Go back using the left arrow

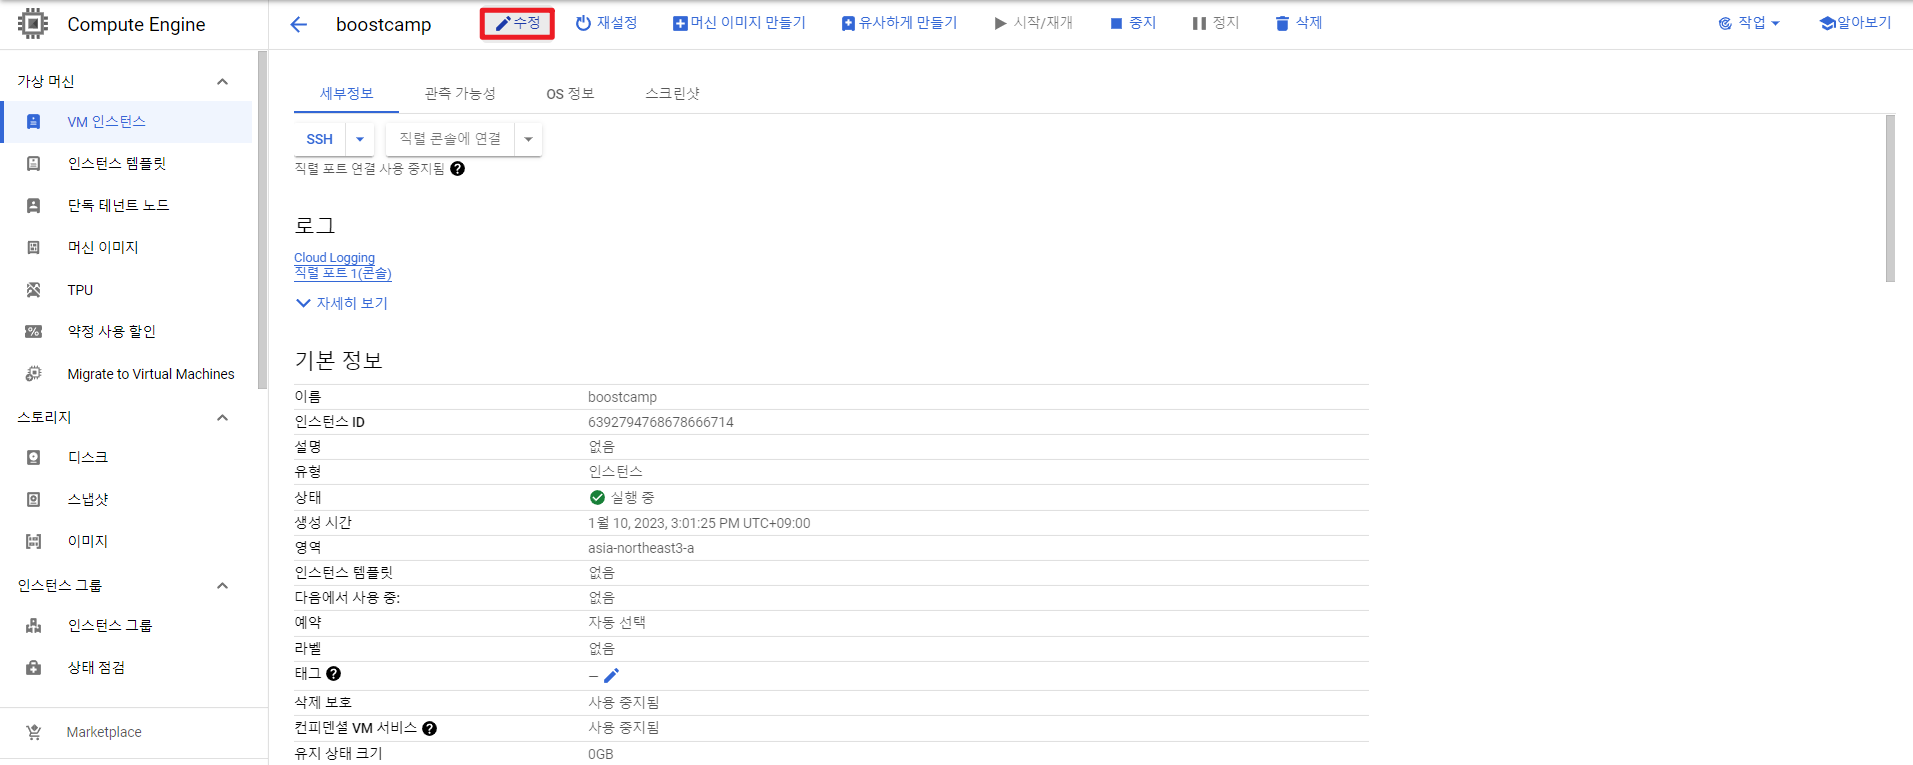click(x=298, y=24)
